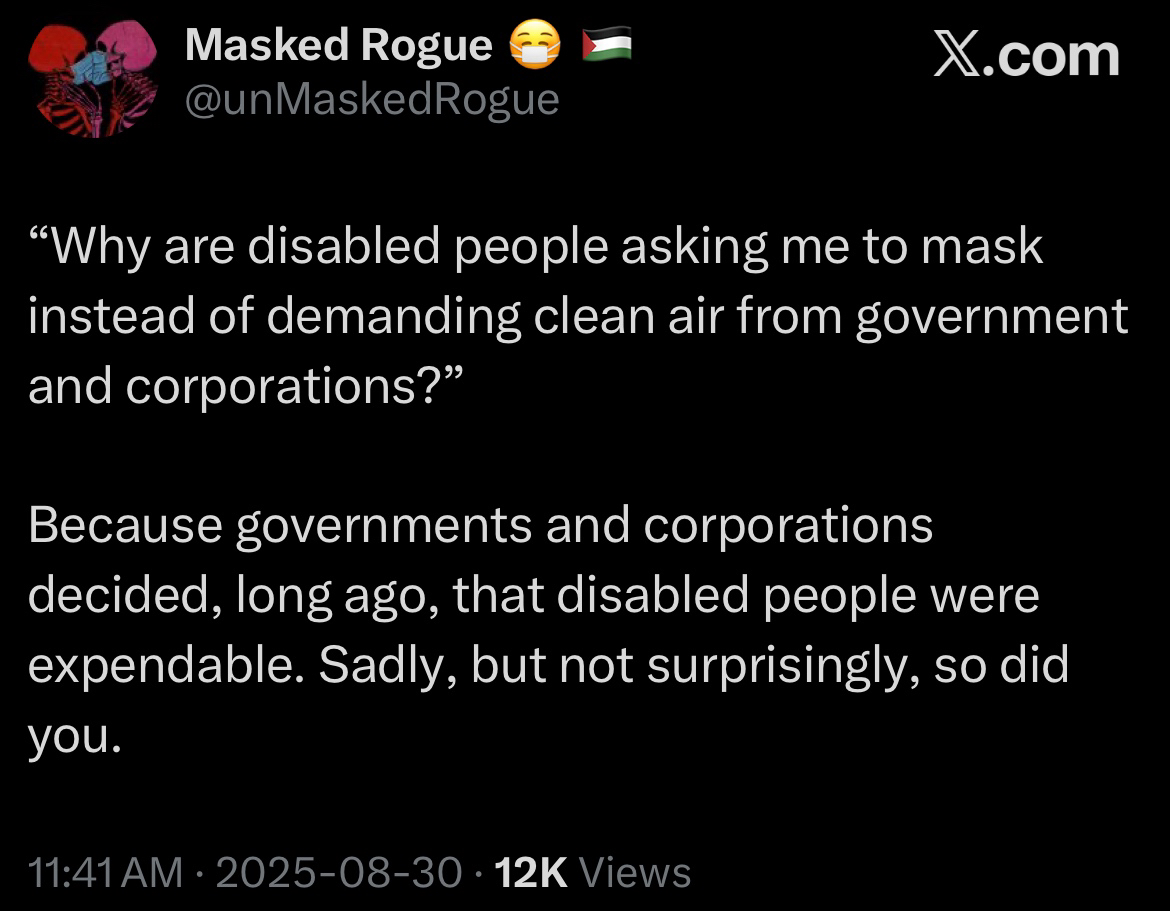Click the face mask emoji beside the name
This screenshot has height=911, width=1170.
535,46
